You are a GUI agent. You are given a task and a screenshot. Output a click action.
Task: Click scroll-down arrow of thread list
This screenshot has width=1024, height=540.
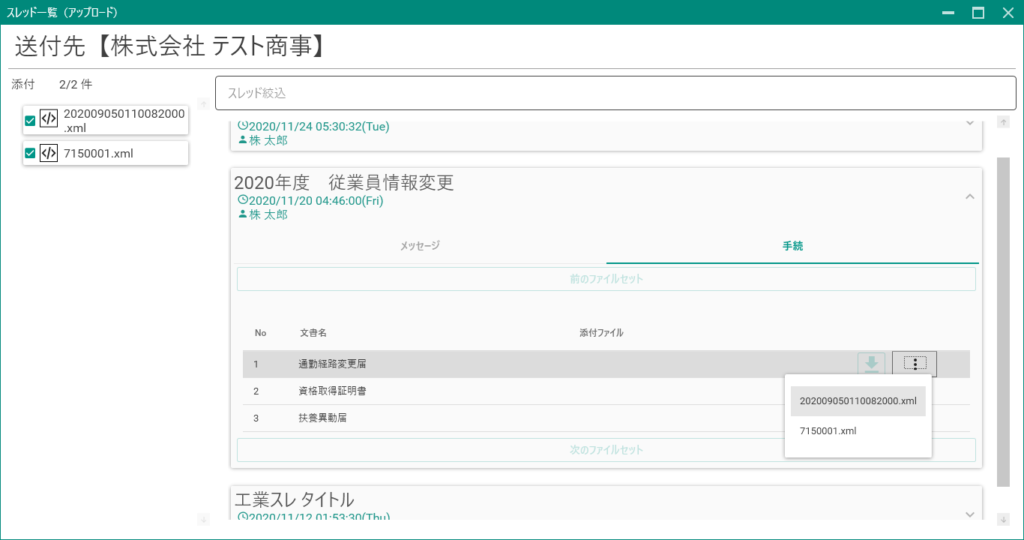[1003, 518]
